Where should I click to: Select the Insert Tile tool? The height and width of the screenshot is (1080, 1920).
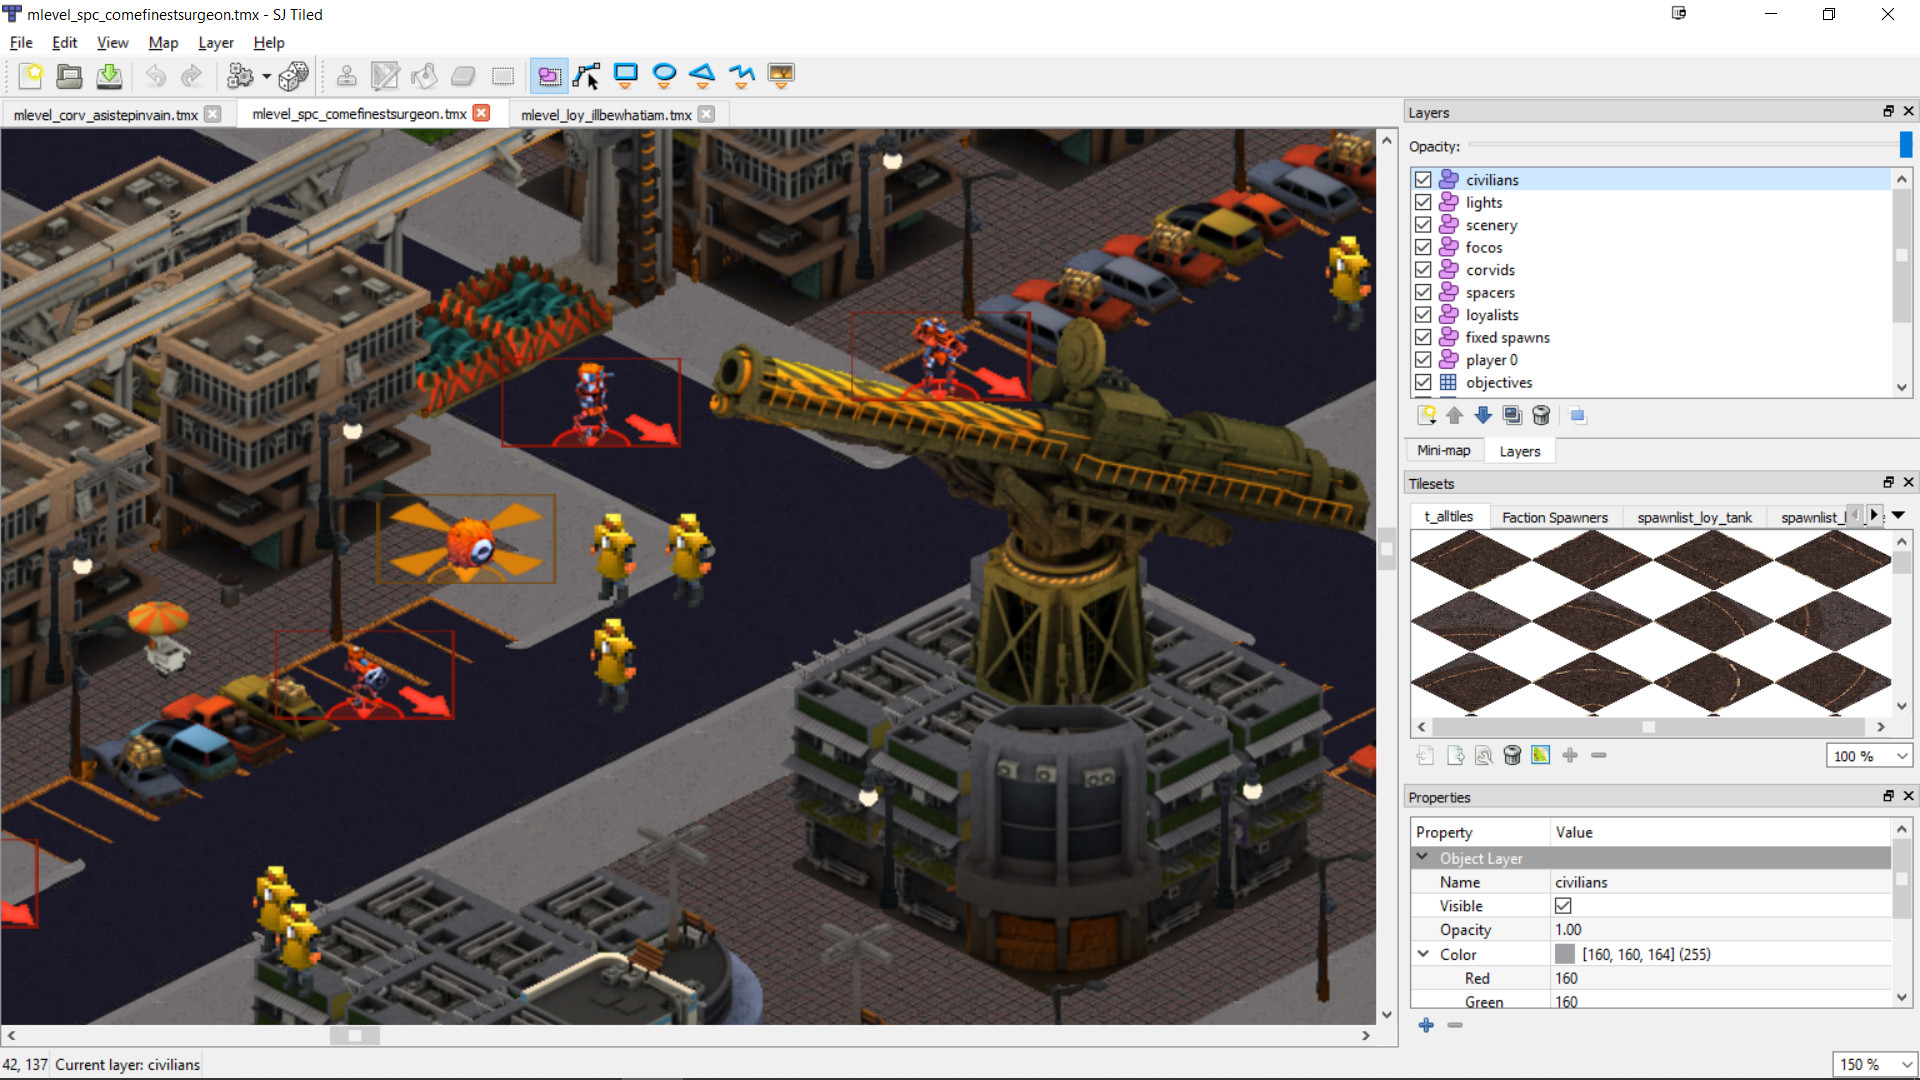coord(781,76)
